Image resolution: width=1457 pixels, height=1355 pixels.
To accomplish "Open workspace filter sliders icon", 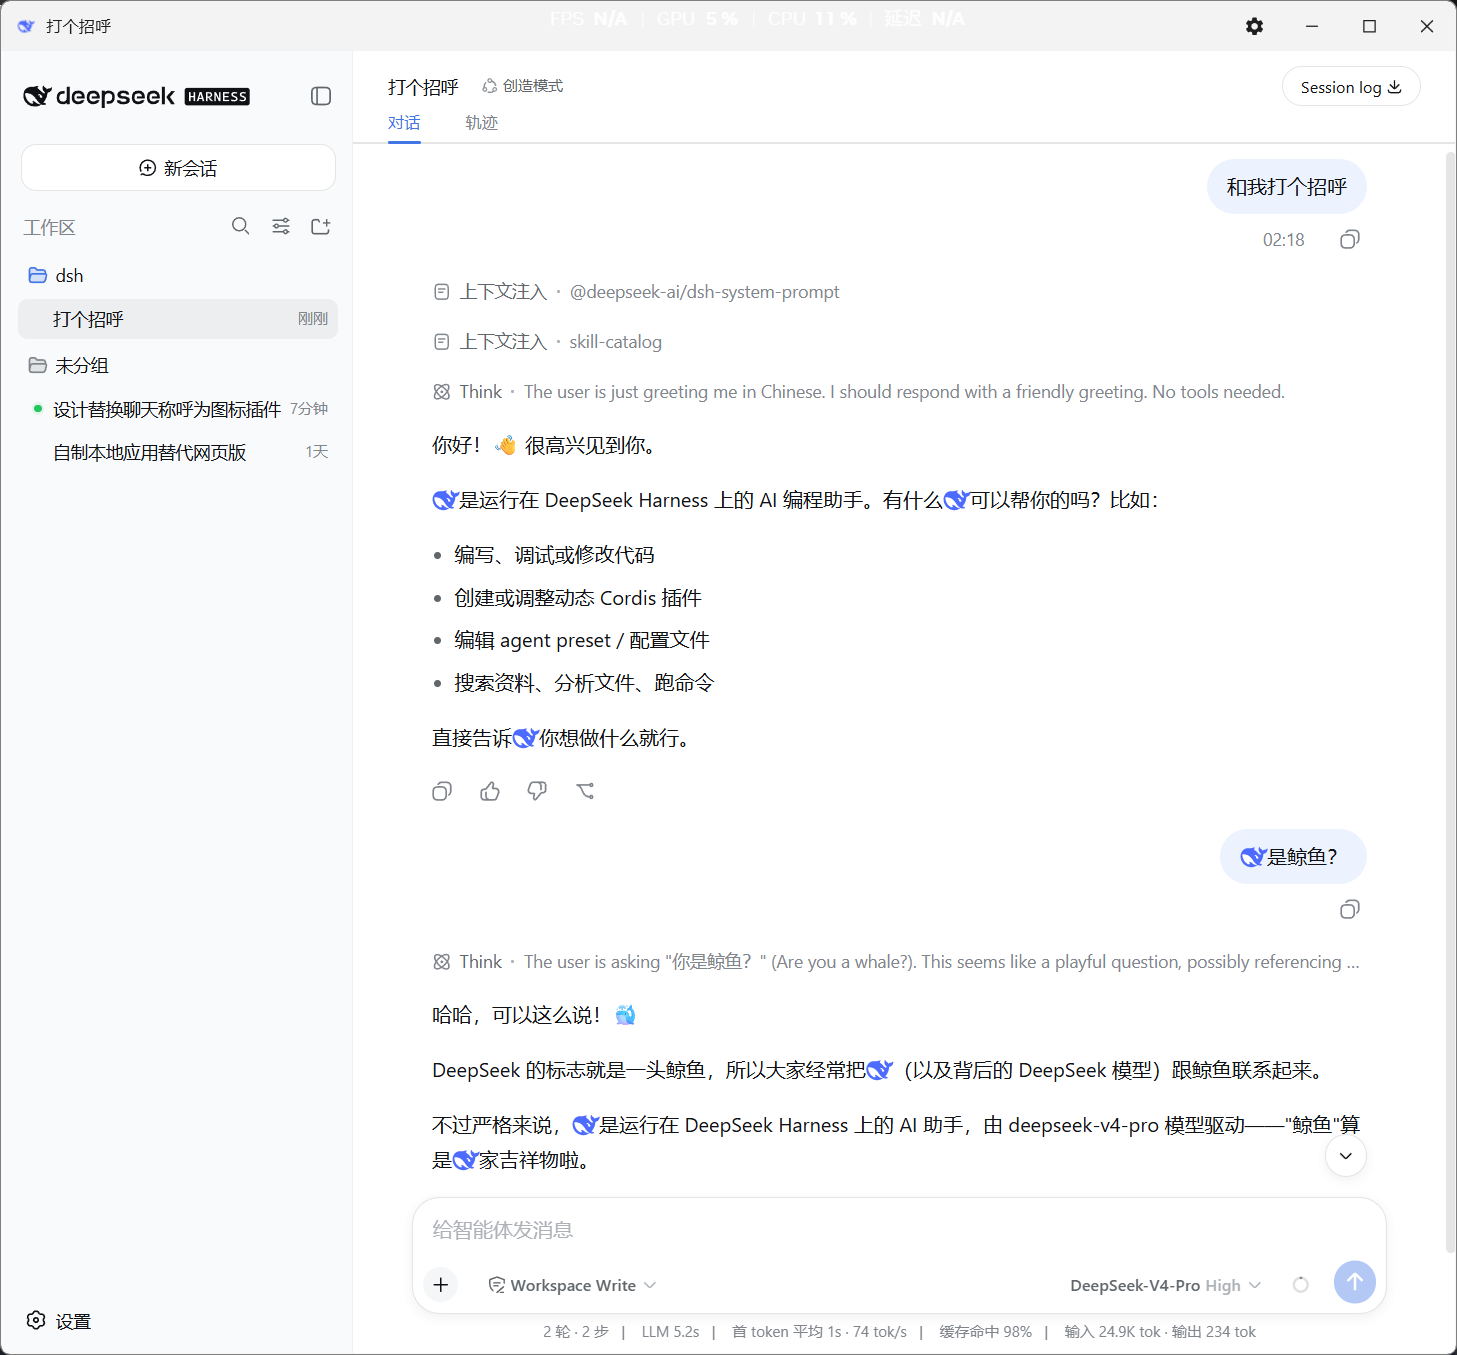I will [x=281, y=227].
